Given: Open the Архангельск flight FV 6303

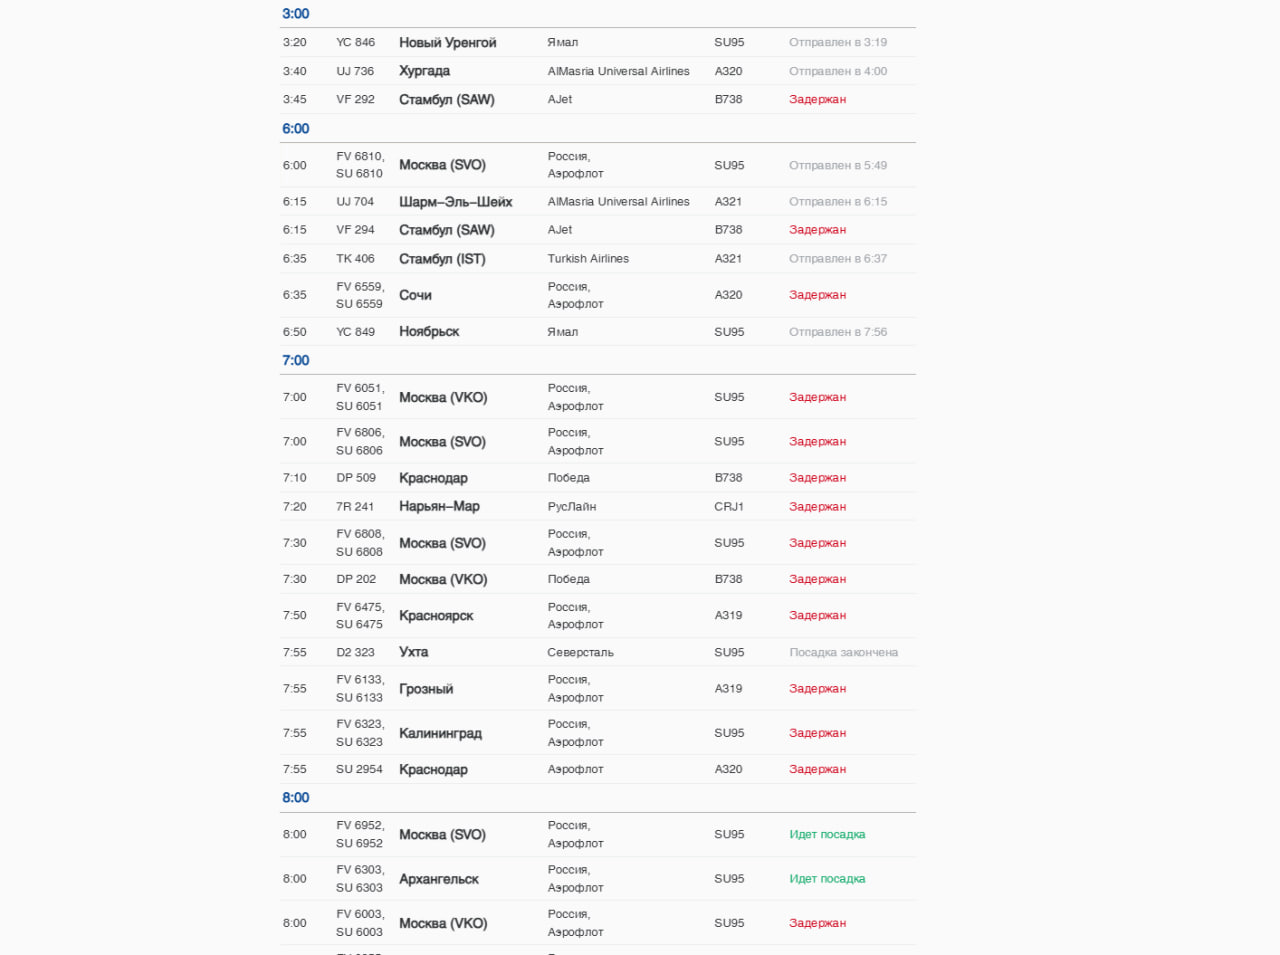Looking at the screenshot, I should (x=438, y=879).
